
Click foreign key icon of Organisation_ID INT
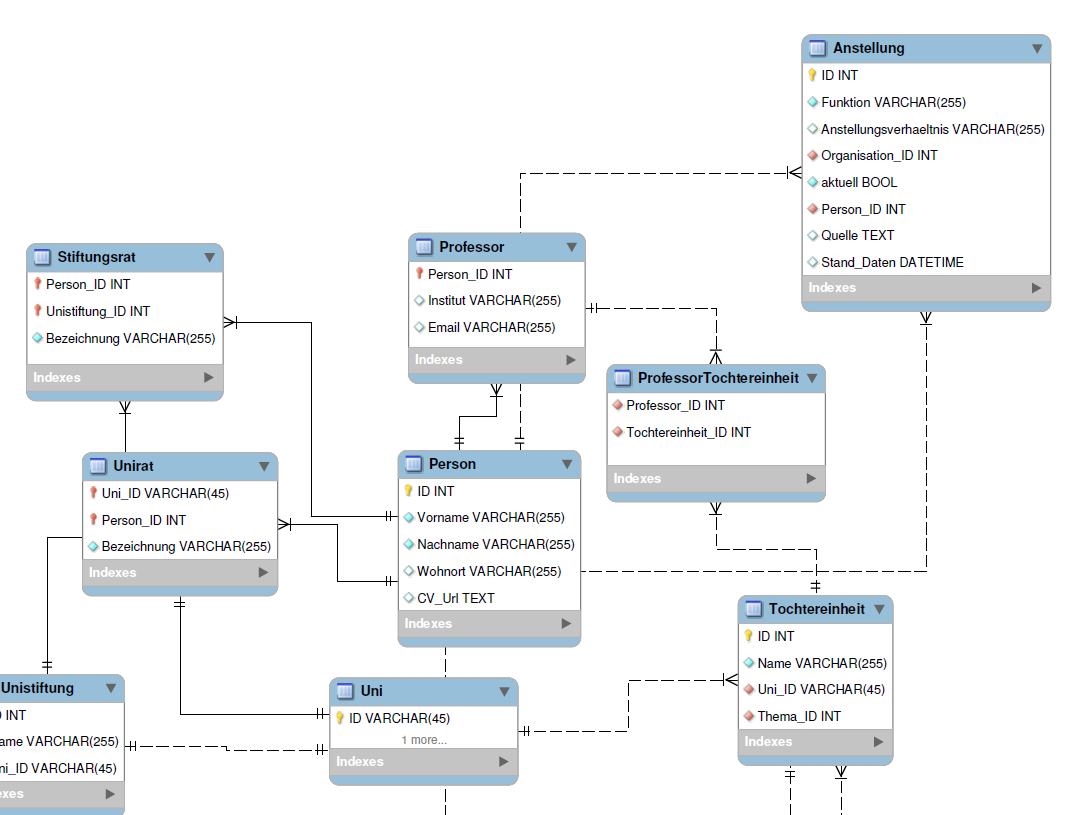tap(812, 155)
